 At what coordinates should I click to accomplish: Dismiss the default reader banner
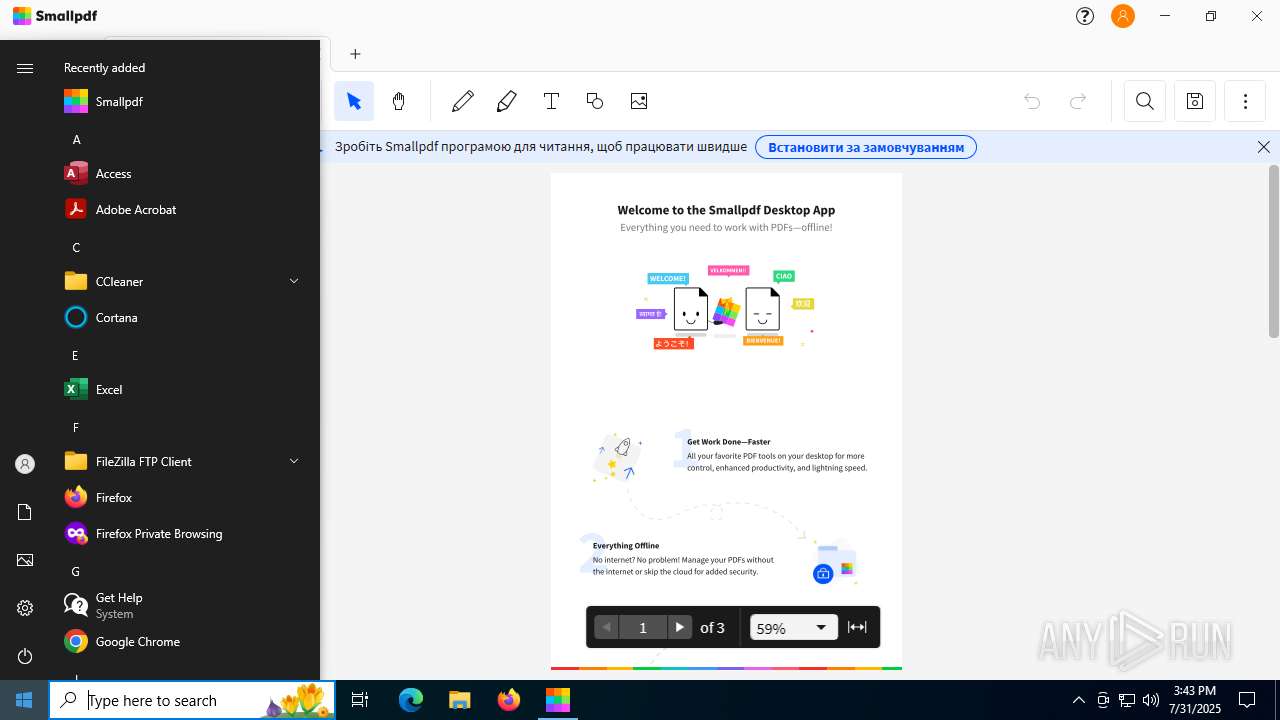(x=1264, y=147)
